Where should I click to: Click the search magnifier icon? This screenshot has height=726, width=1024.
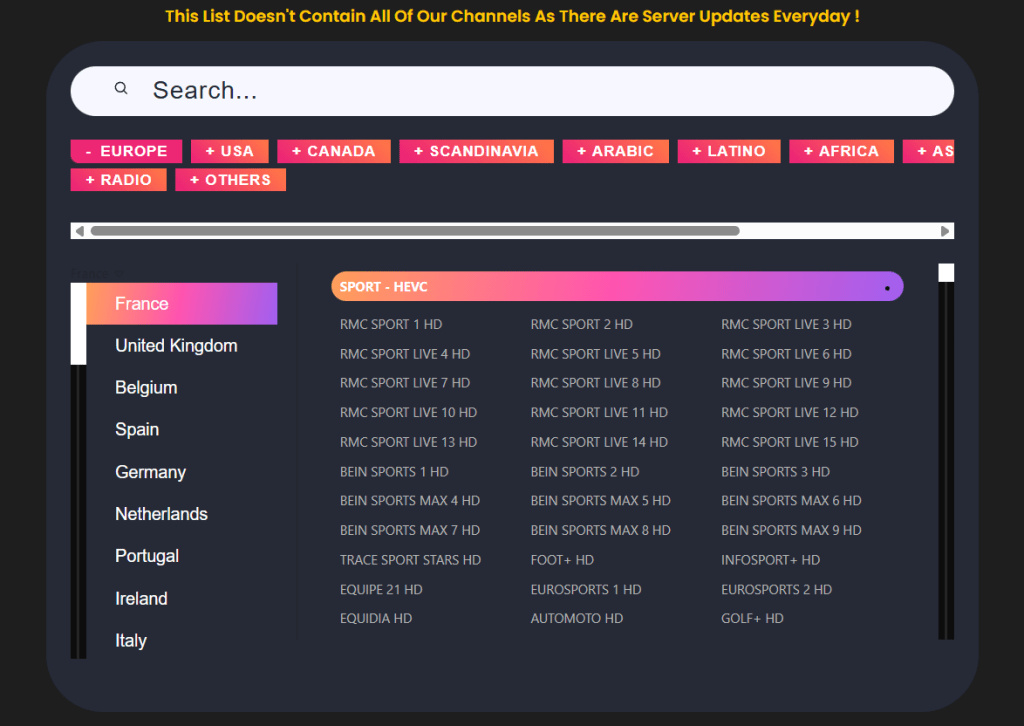click(x=120, y=88)
